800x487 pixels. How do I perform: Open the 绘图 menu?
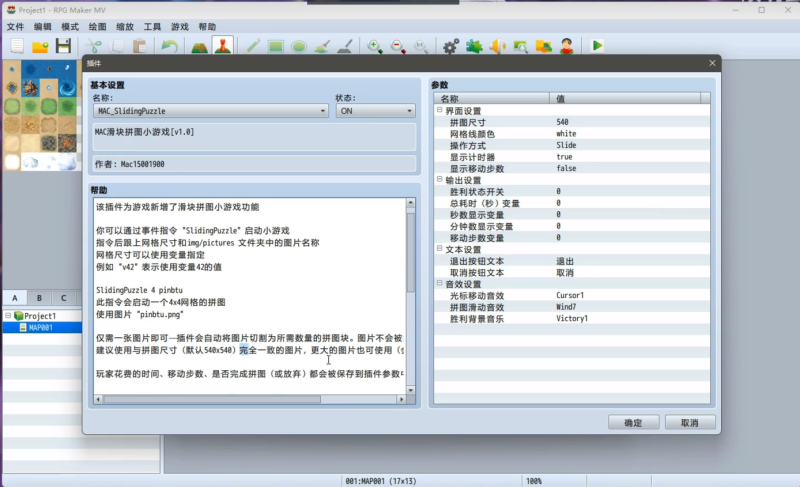(x=97, y=27)
